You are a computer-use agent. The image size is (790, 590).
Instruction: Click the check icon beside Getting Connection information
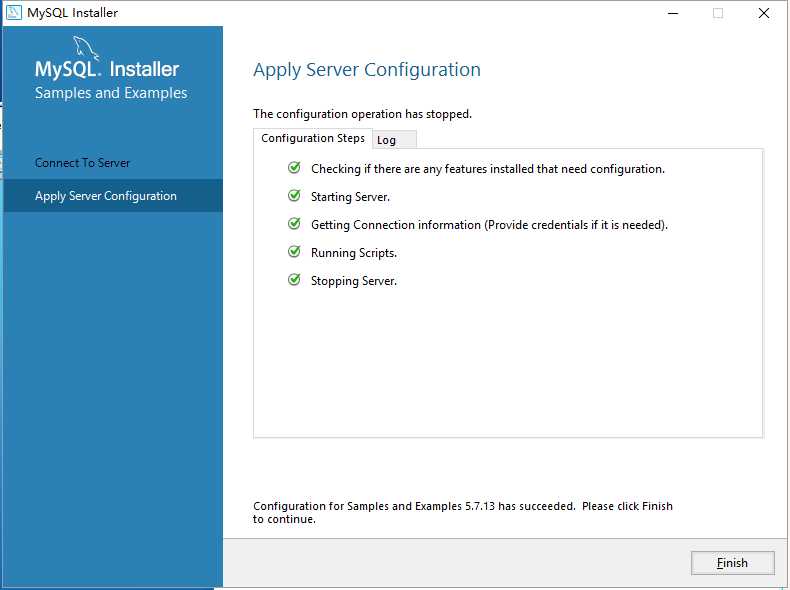[x=294, y=223]
